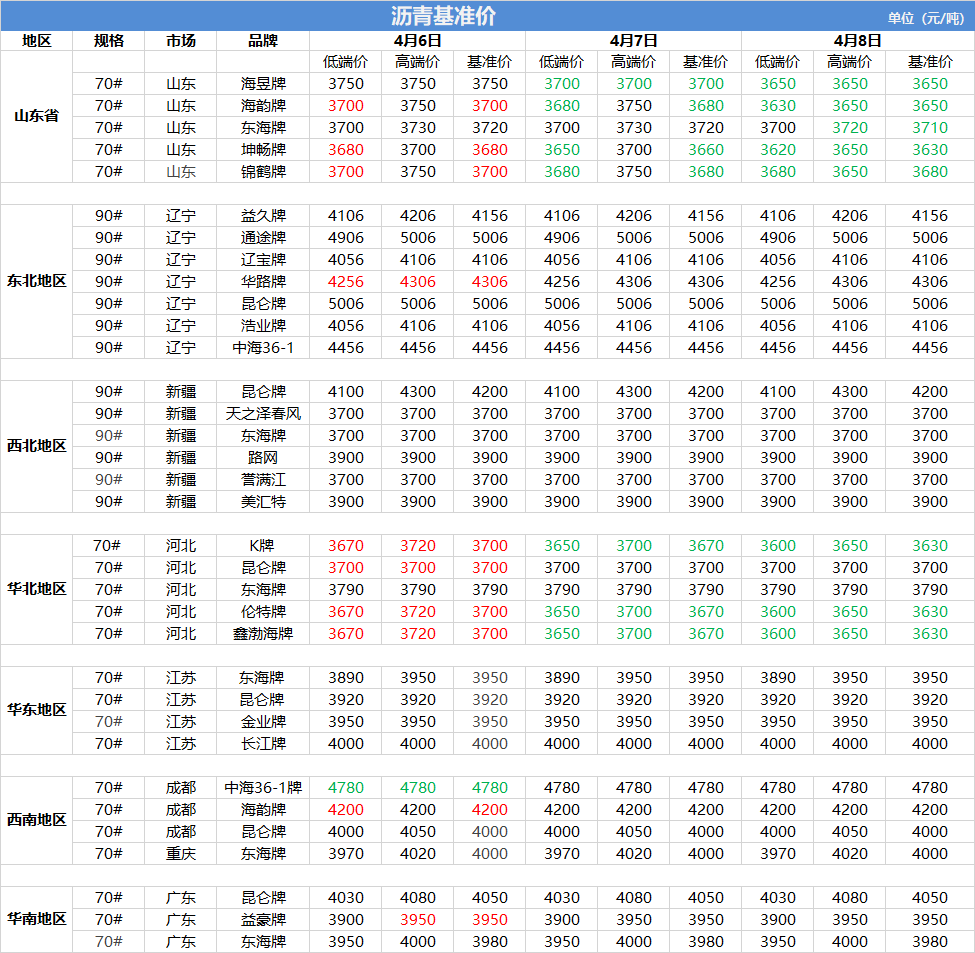Select the 地区 column header
This screenshot has height=953, width=975.
tap(36, 40)
